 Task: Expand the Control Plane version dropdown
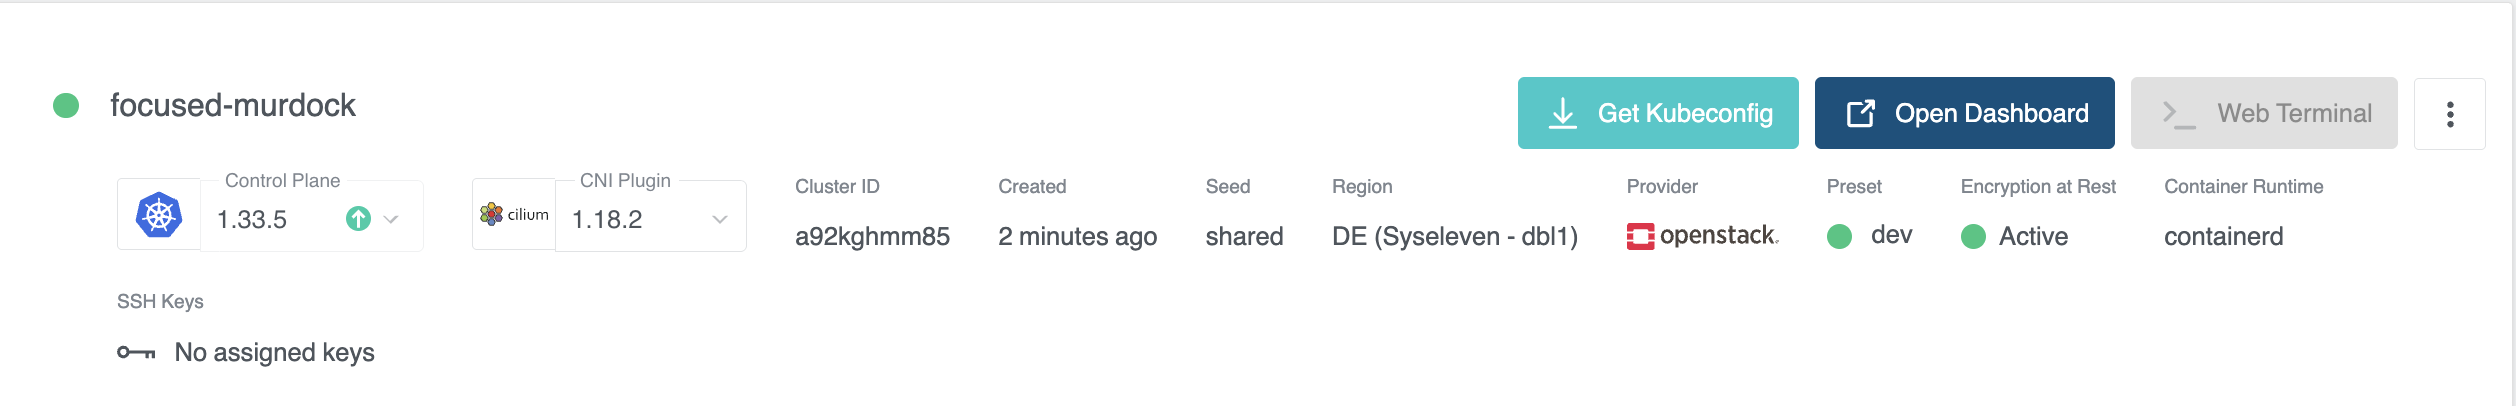click(x=391, y=219)
